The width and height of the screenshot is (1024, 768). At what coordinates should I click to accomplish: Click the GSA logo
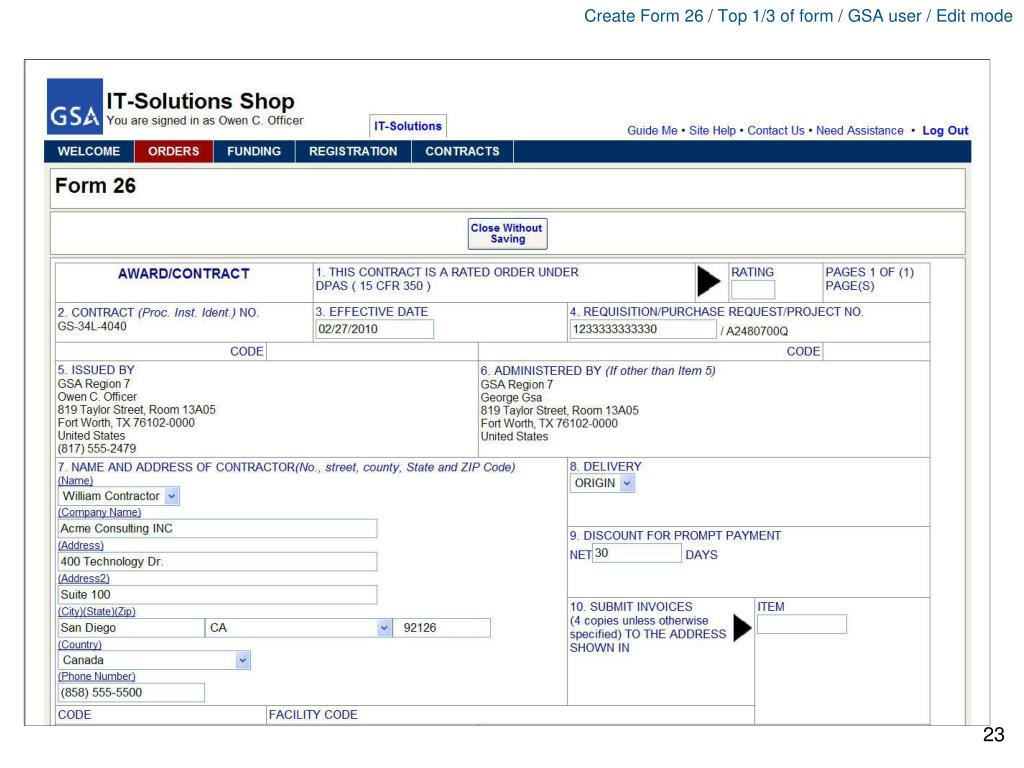pyautogui.click(x=74, y=106)
